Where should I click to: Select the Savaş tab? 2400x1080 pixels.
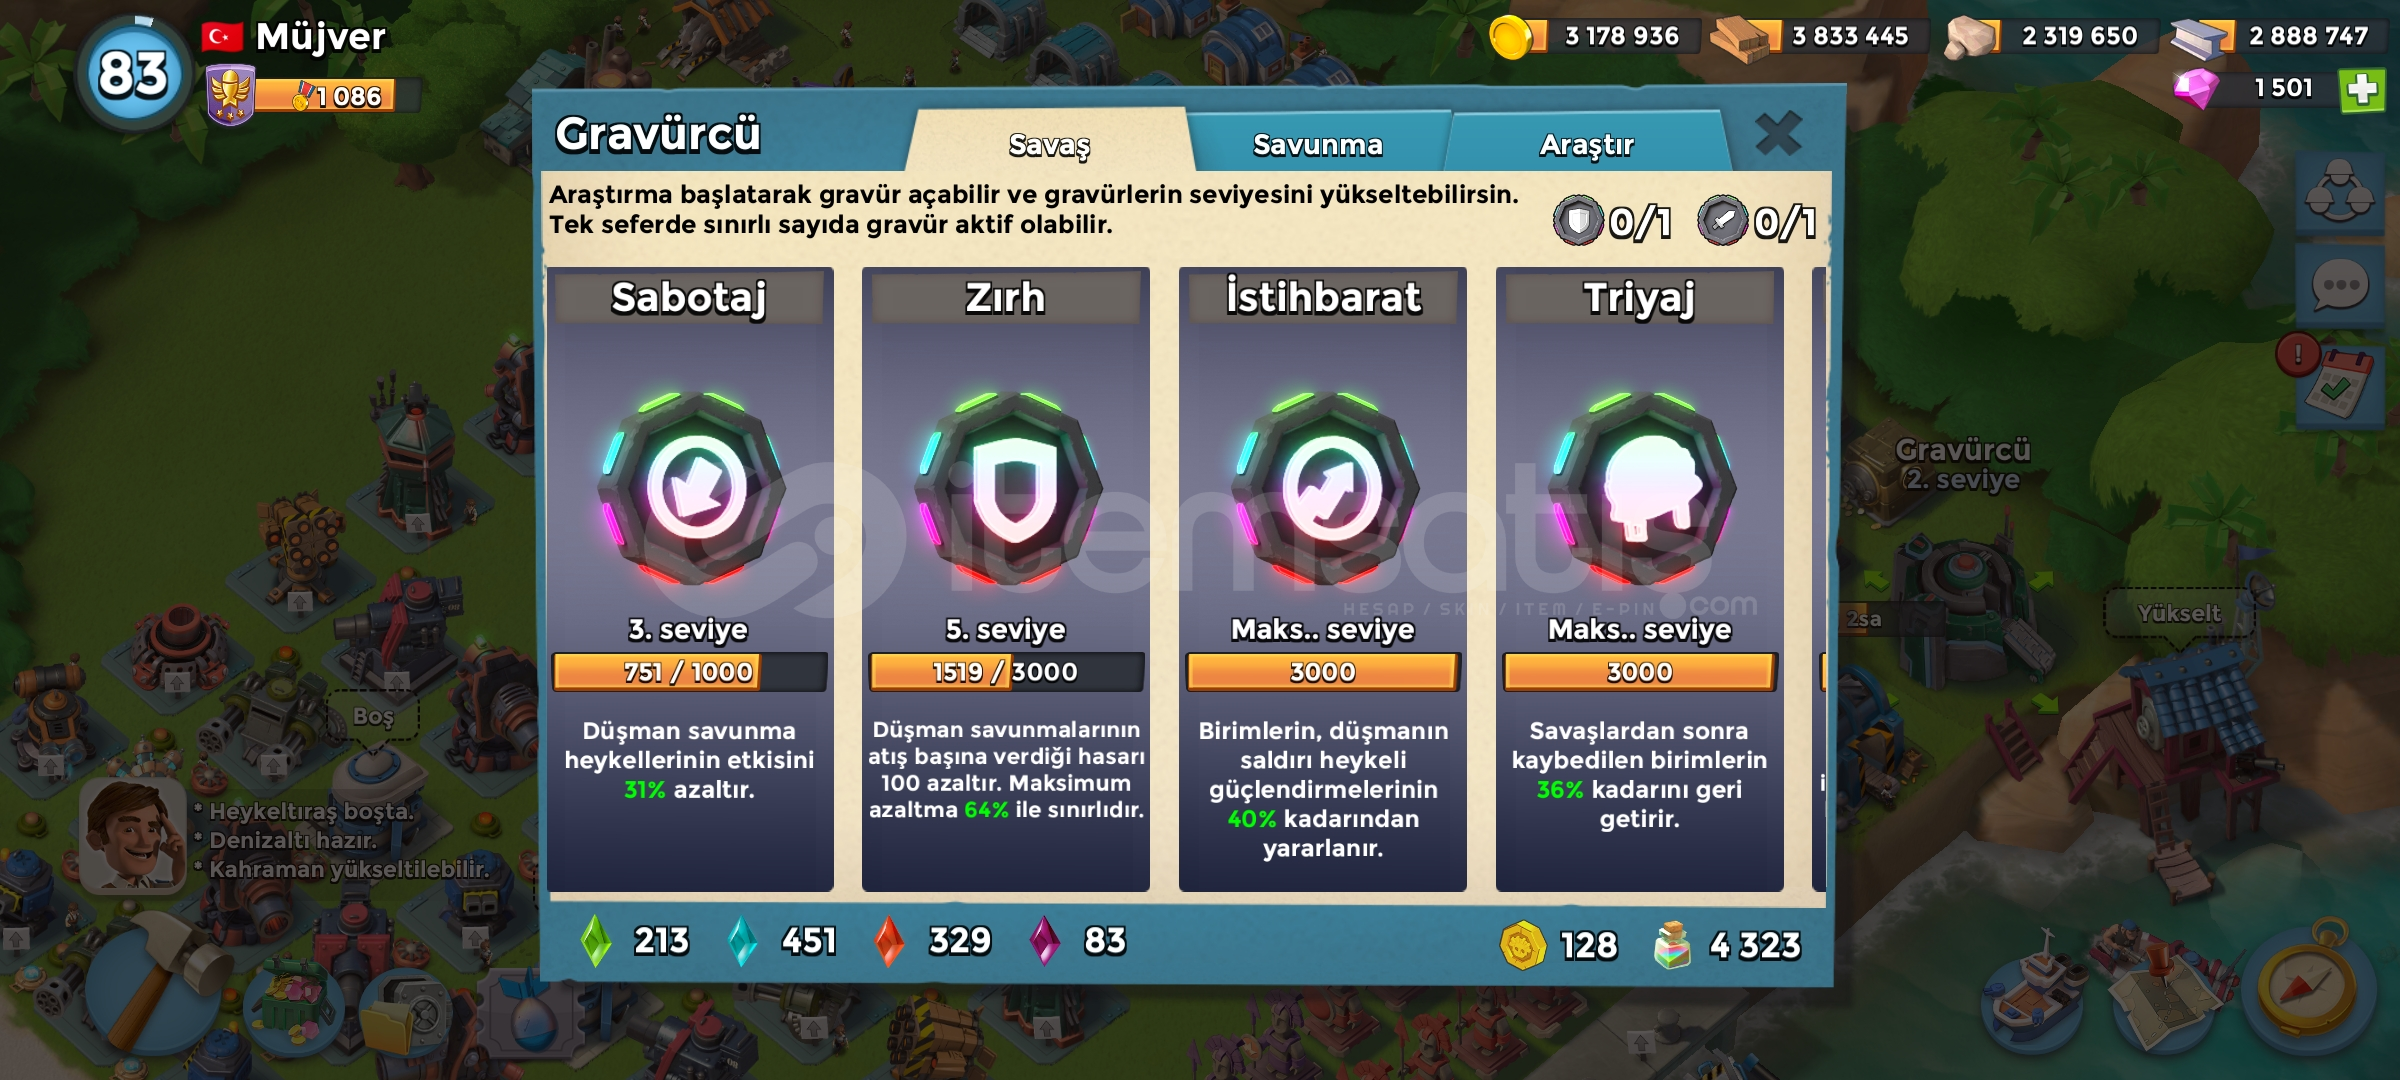coord(1048,144)
